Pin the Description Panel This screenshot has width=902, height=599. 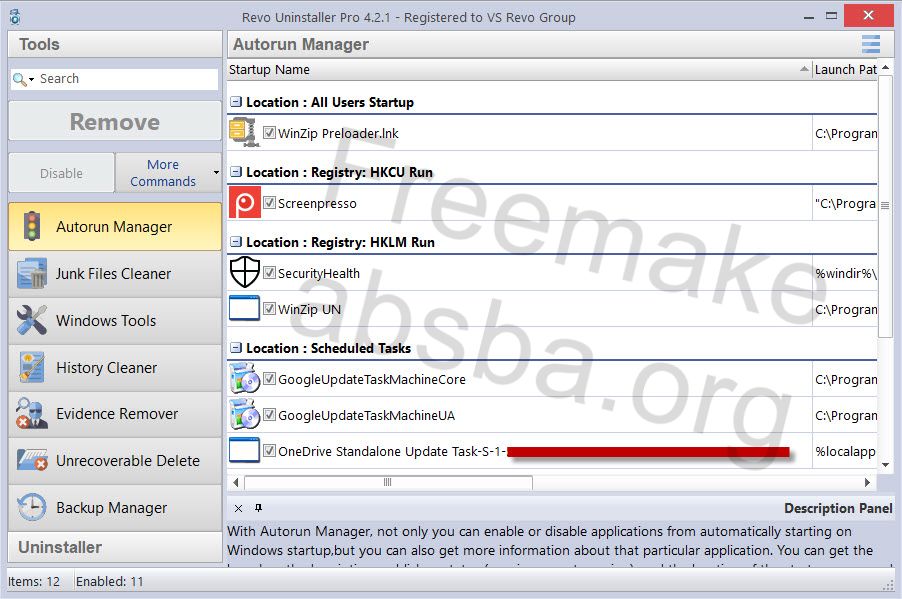point(258,508)
